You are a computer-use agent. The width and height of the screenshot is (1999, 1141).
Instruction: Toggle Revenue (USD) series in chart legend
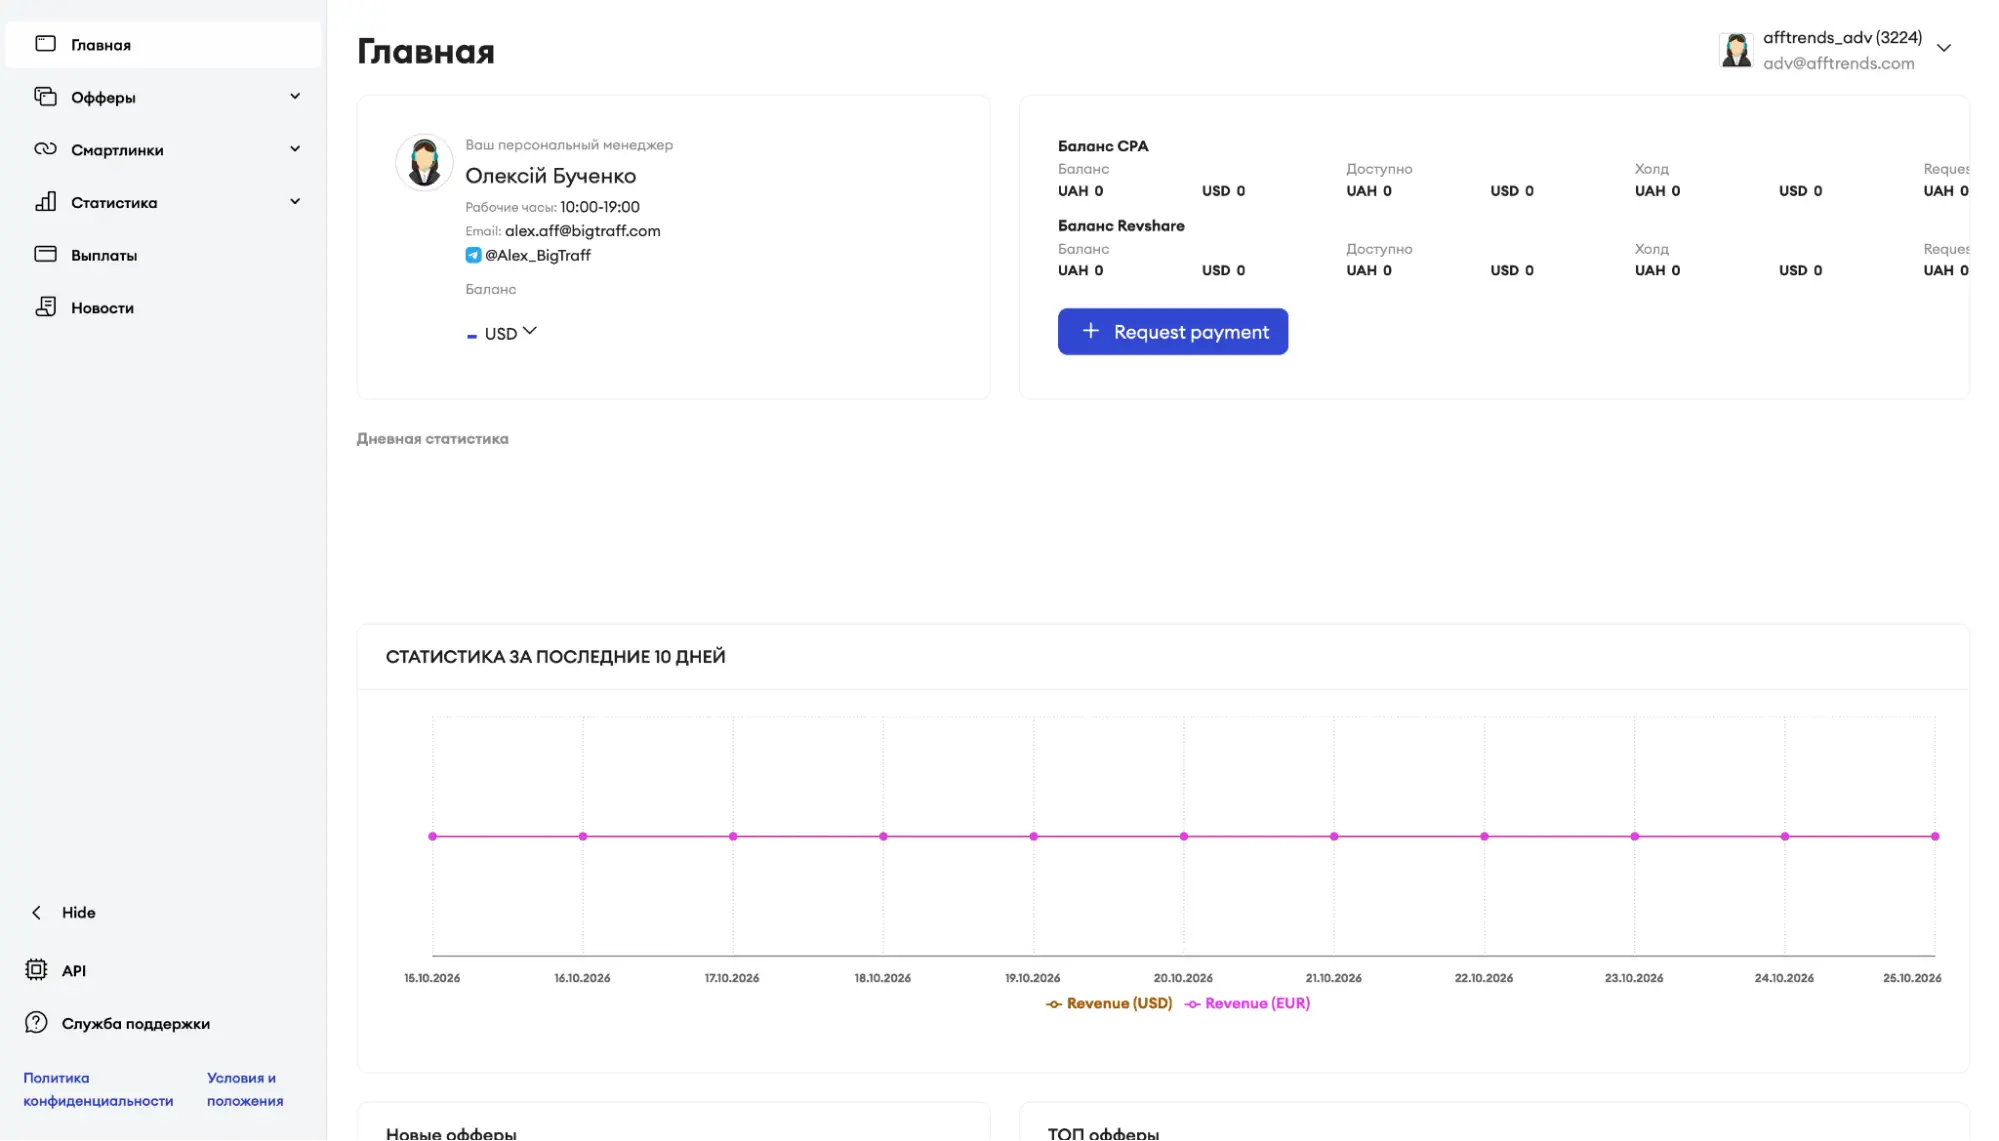point(1109,1004)
